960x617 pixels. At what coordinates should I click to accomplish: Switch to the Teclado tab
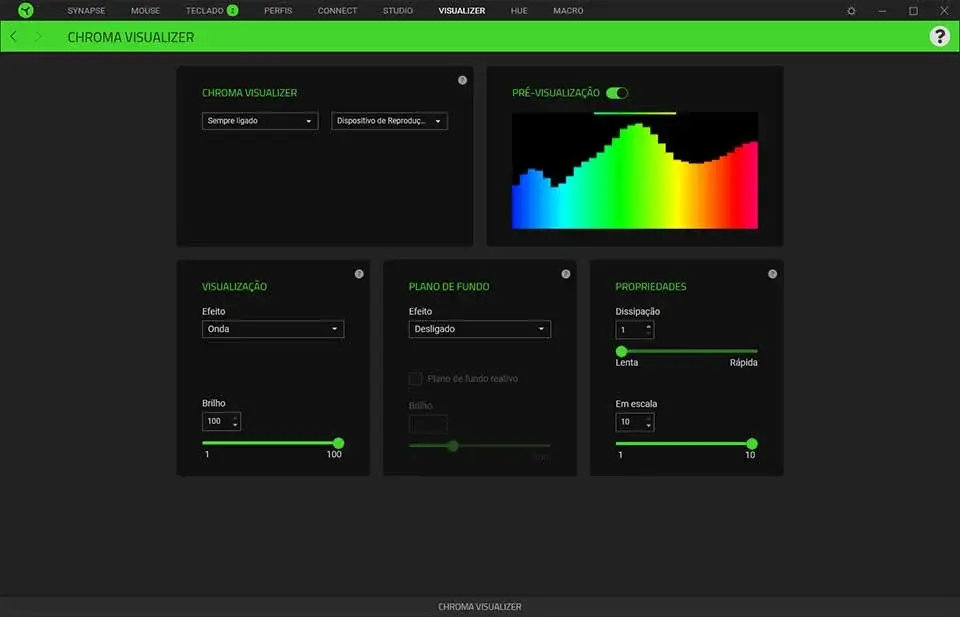pyautogui.click(x=204, y=10)
